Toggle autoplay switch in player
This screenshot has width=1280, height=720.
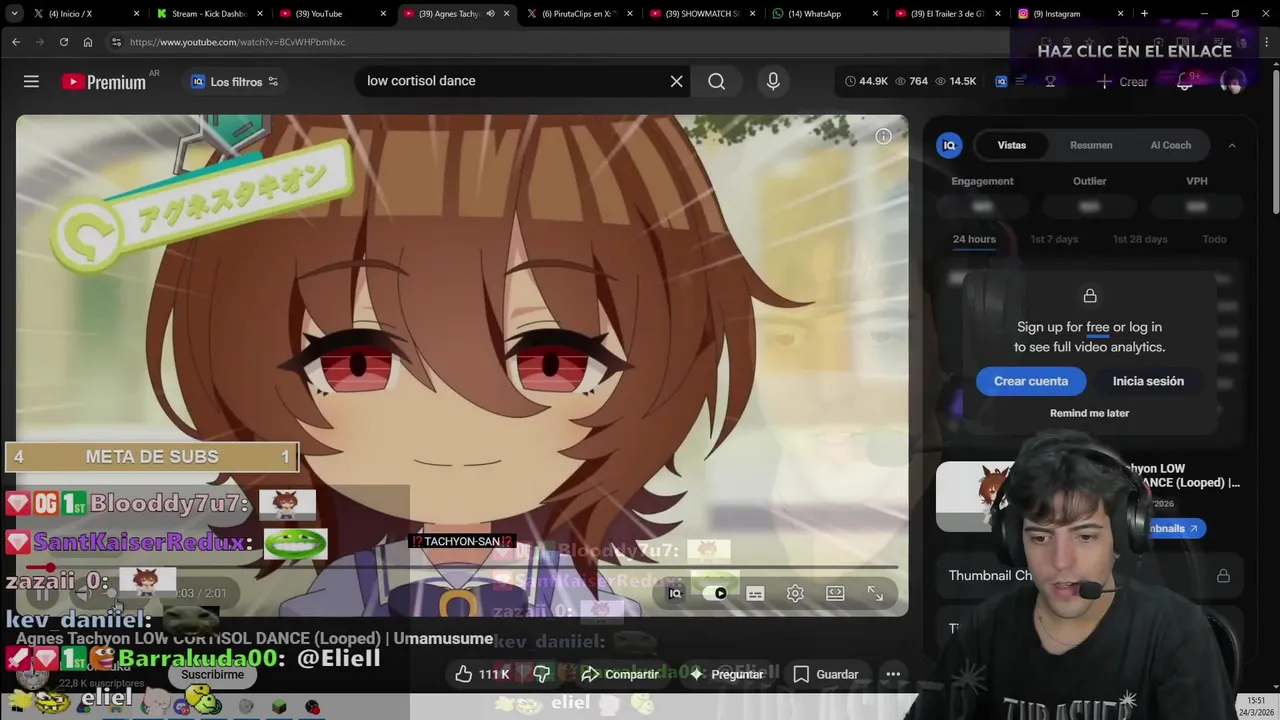tap(715, 593)
